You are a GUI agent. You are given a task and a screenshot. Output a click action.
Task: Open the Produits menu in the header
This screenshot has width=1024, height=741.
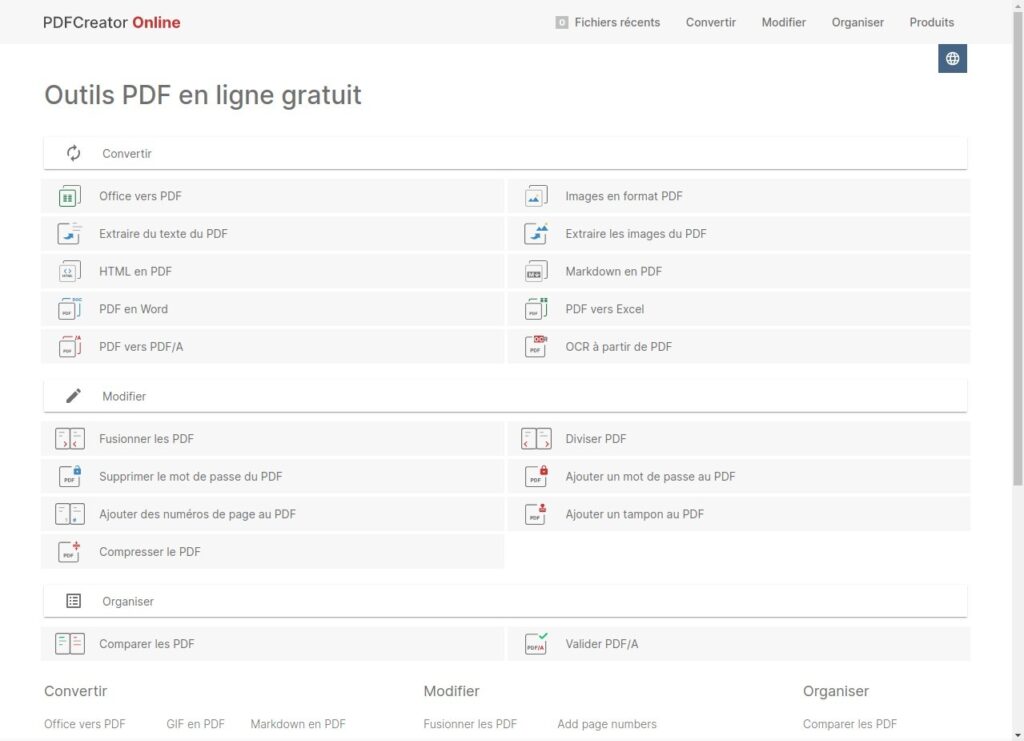[931, 22]
